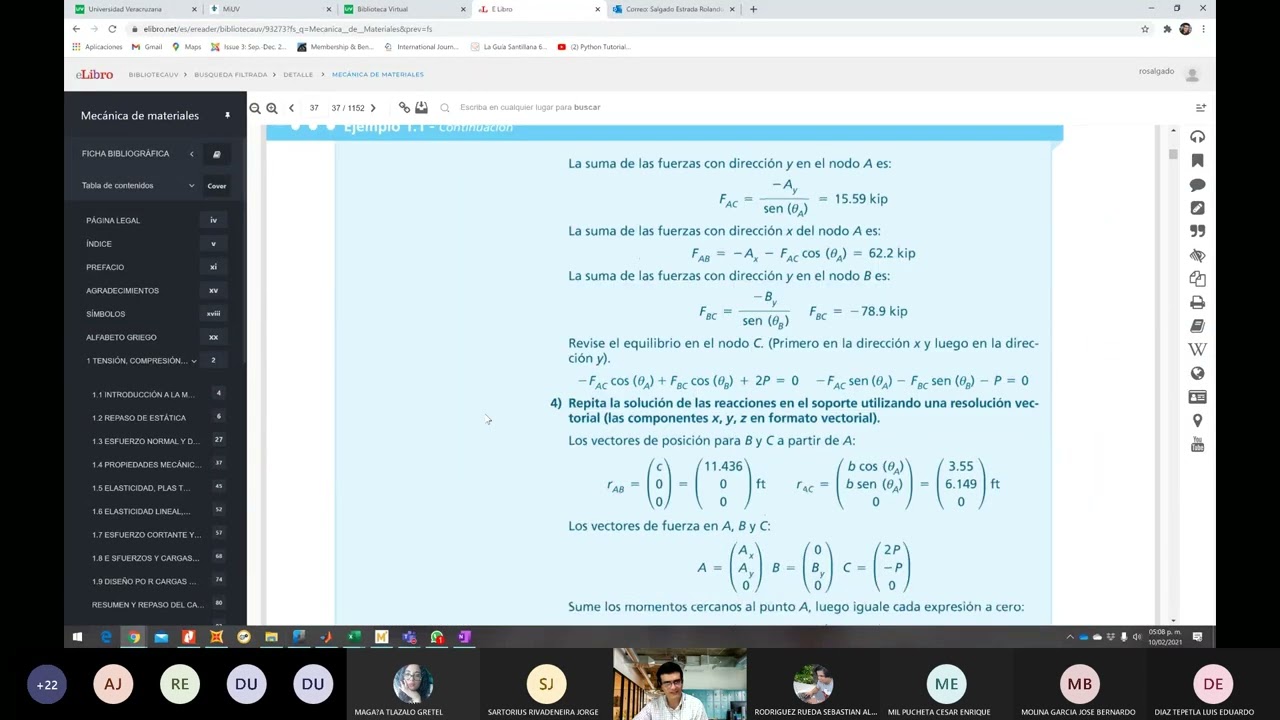Switch to Correo: Salgado Estrada tab
The height and width of the screenshot is (720, 1280).
pyautogui.click(x=674, y=9)
